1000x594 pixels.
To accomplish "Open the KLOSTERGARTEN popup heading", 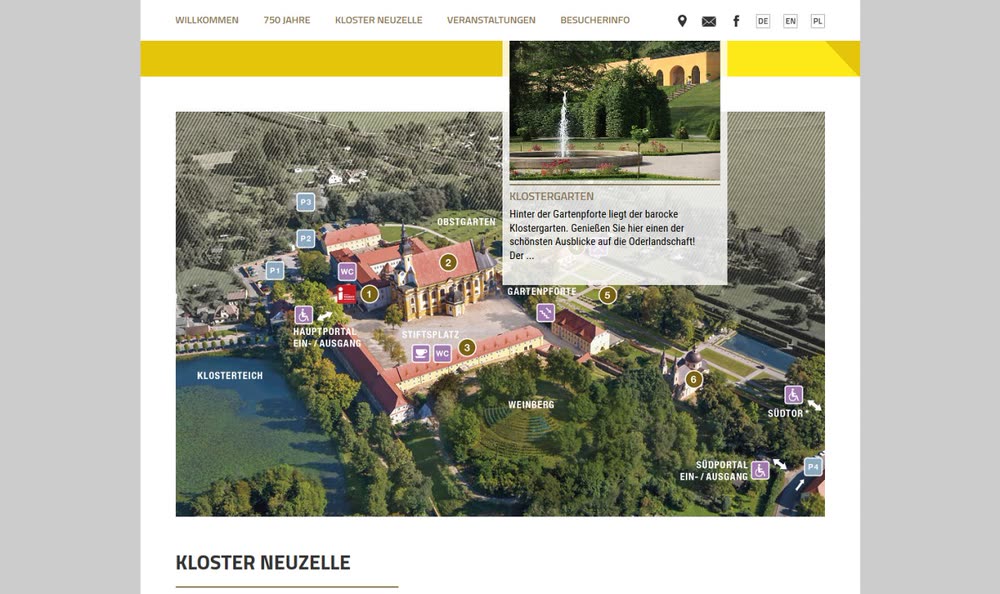I will (552, 197).
